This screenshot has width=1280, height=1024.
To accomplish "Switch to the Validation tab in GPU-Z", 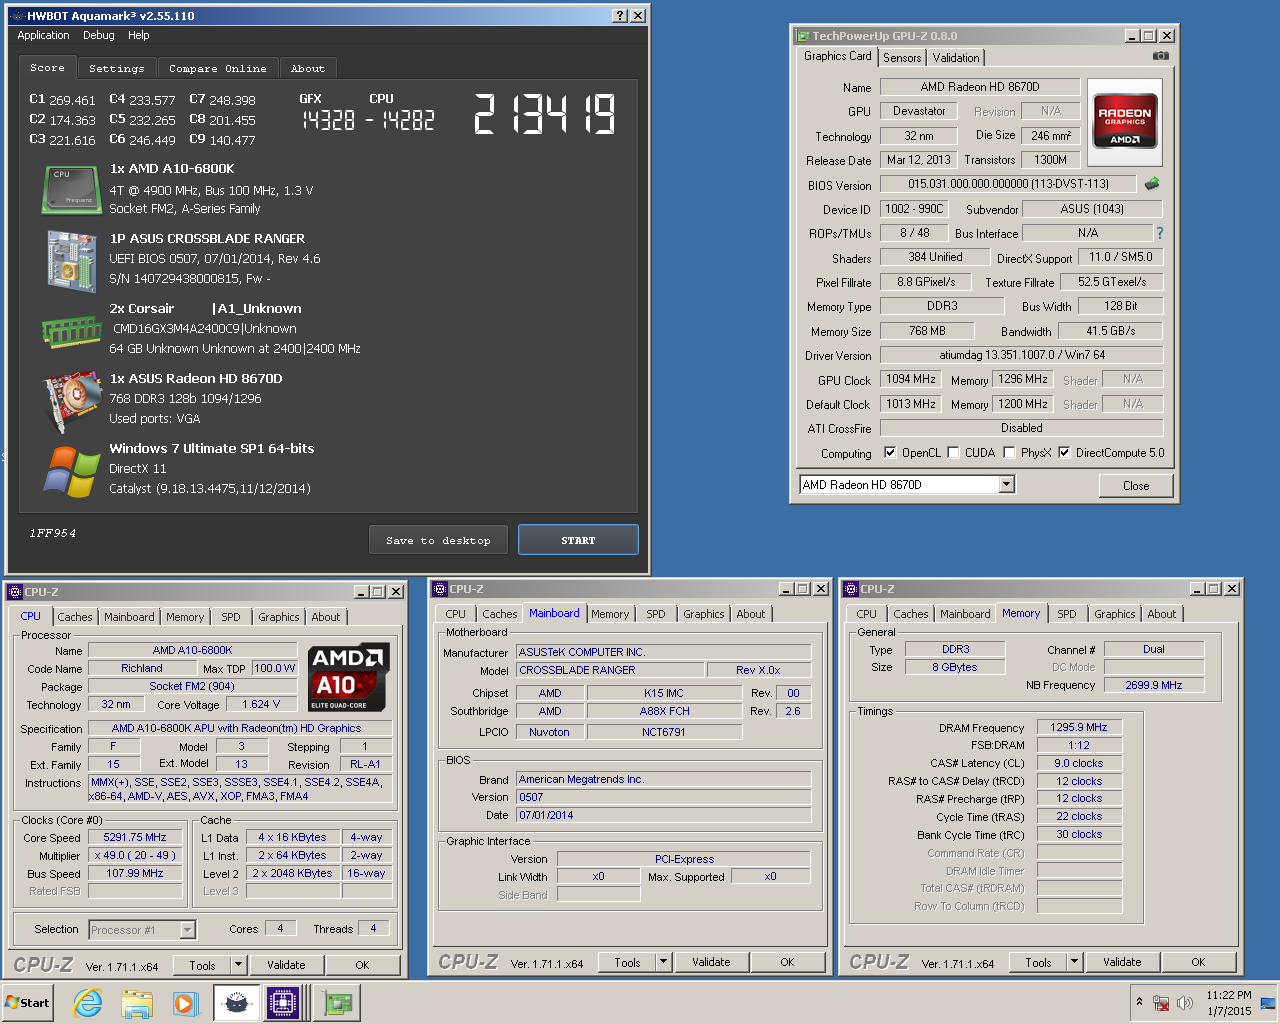I will tap(956, 58).
